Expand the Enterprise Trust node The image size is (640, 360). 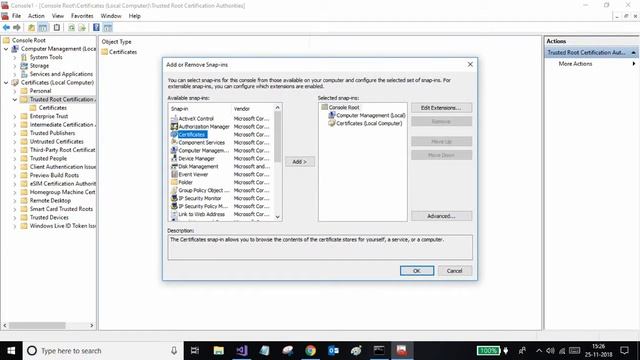15,116
